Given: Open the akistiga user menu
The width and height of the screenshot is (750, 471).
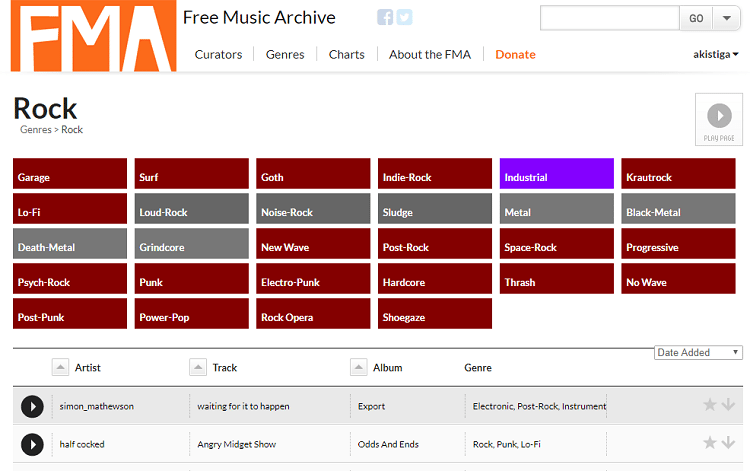Looking at the screenshot, I should click(716, 55).
